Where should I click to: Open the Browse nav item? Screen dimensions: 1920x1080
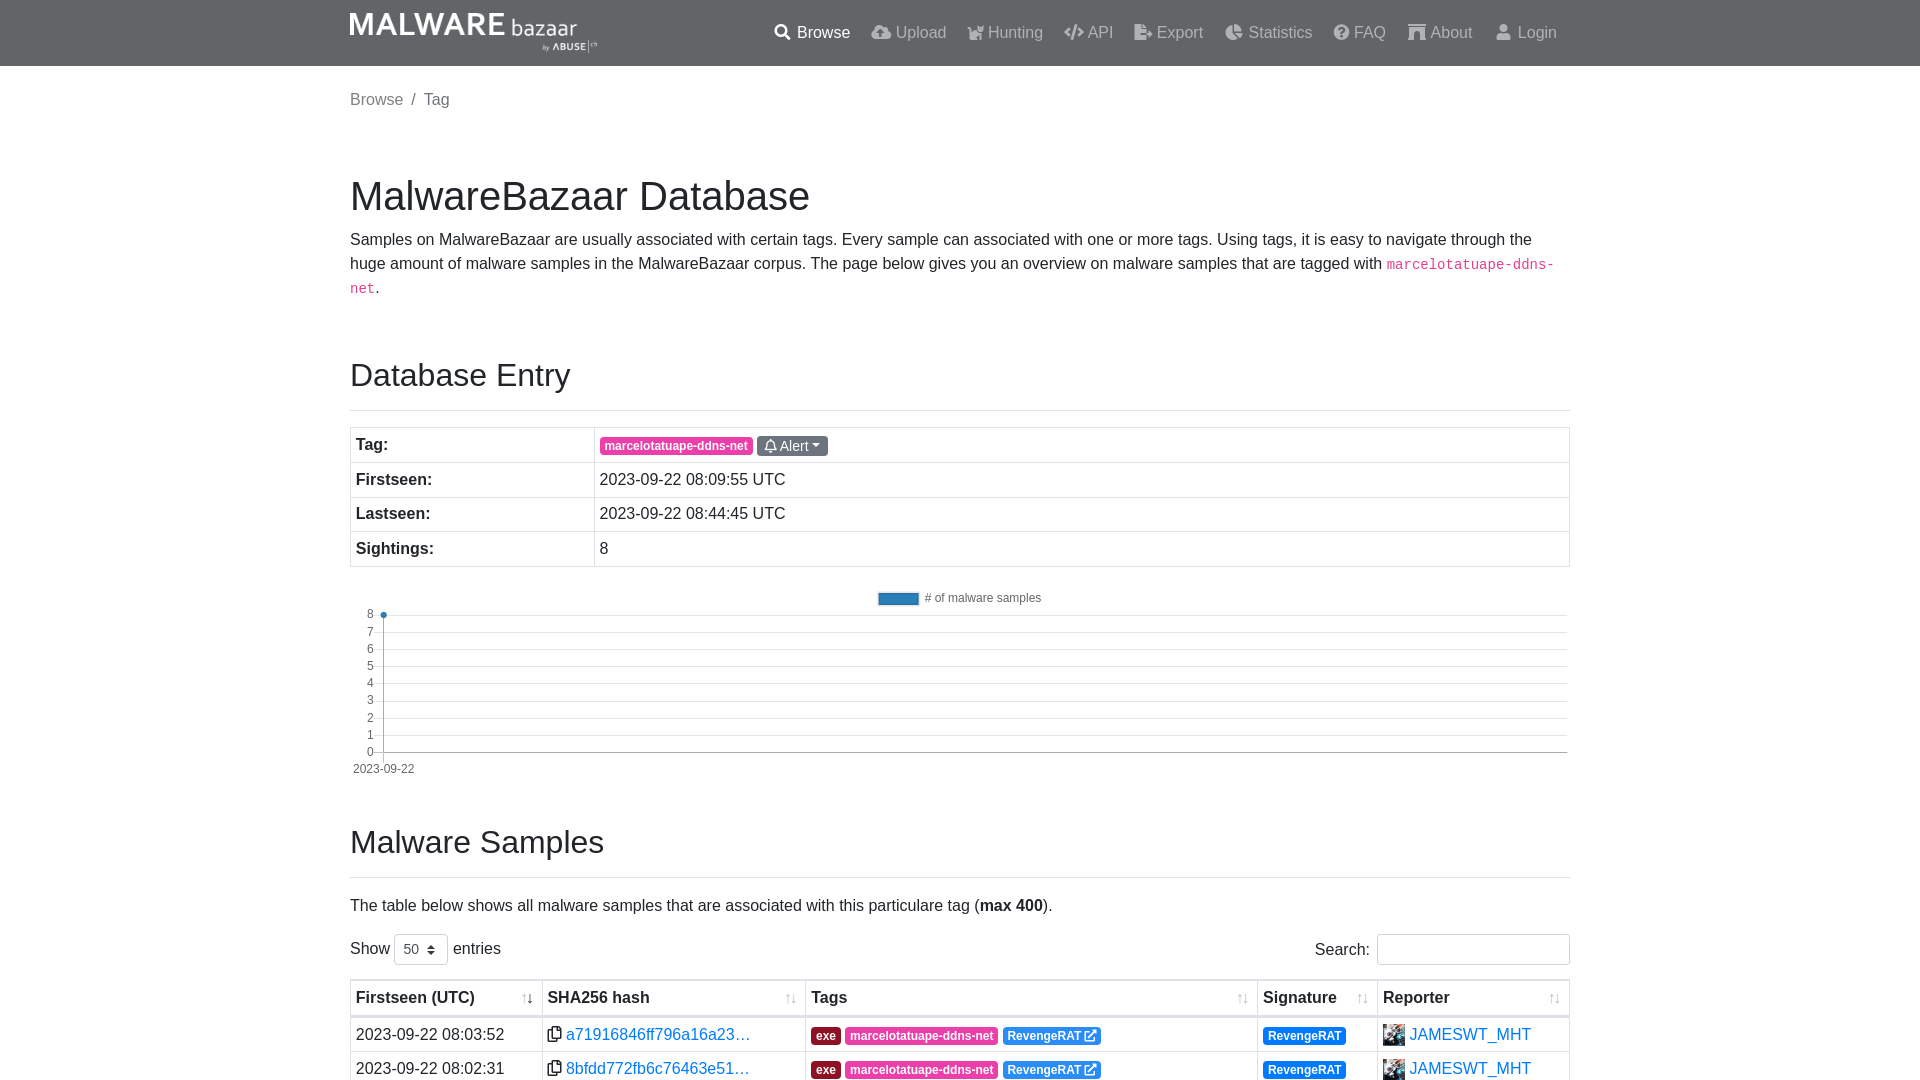[812, 33]
